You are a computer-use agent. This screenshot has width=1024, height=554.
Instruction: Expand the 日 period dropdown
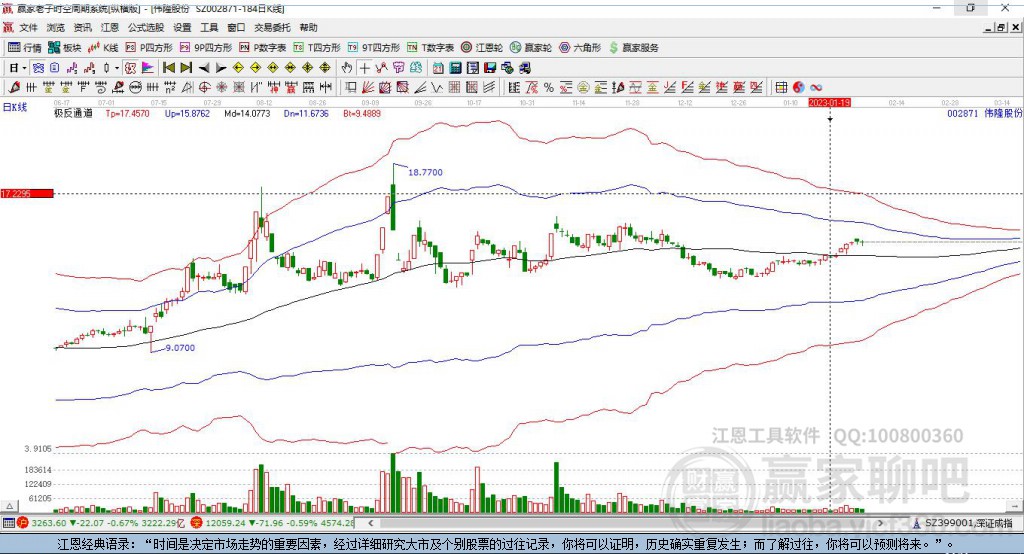coord(24,68)
